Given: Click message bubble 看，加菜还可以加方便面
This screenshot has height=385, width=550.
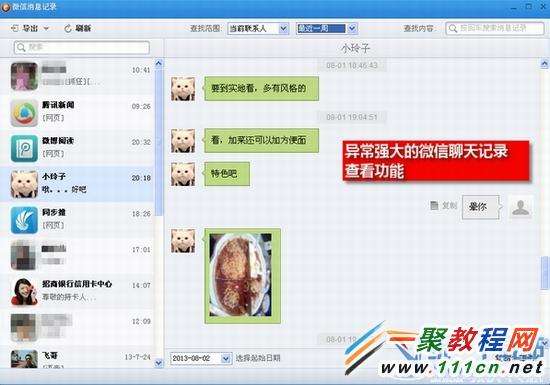Looking at the screenshot, I should 262,141.
